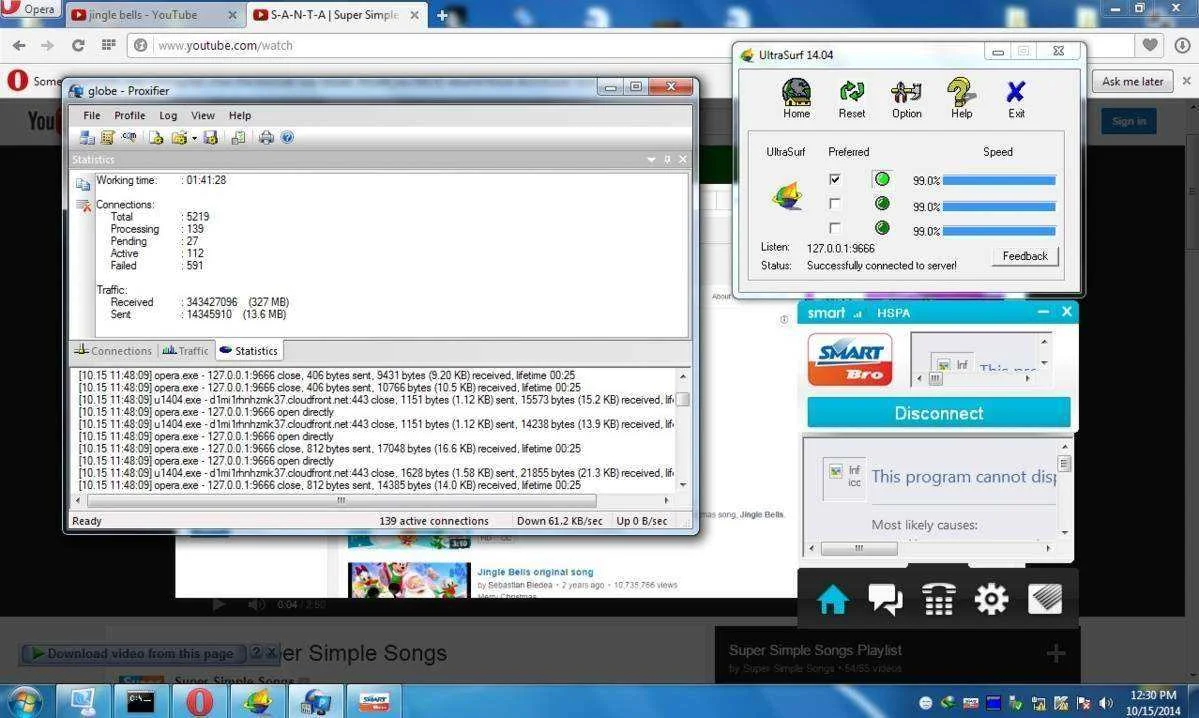This screenshot has height=718, width=1199.
Task: Click Smart Bro logo image
Action: coord(850,359)
